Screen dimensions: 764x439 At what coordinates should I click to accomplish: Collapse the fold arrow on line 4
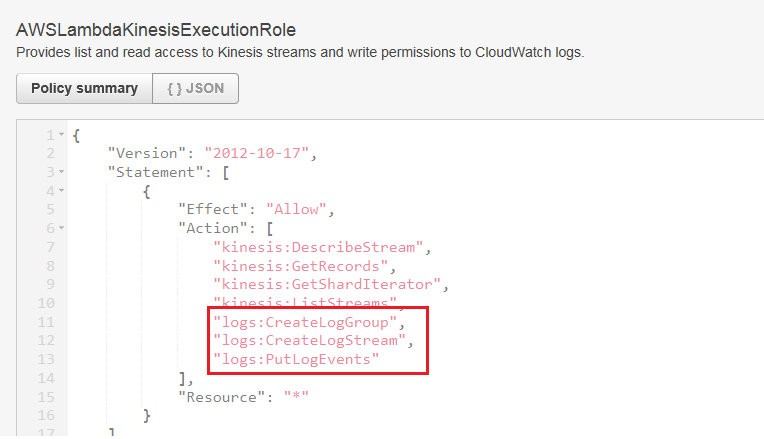point(62,190)
